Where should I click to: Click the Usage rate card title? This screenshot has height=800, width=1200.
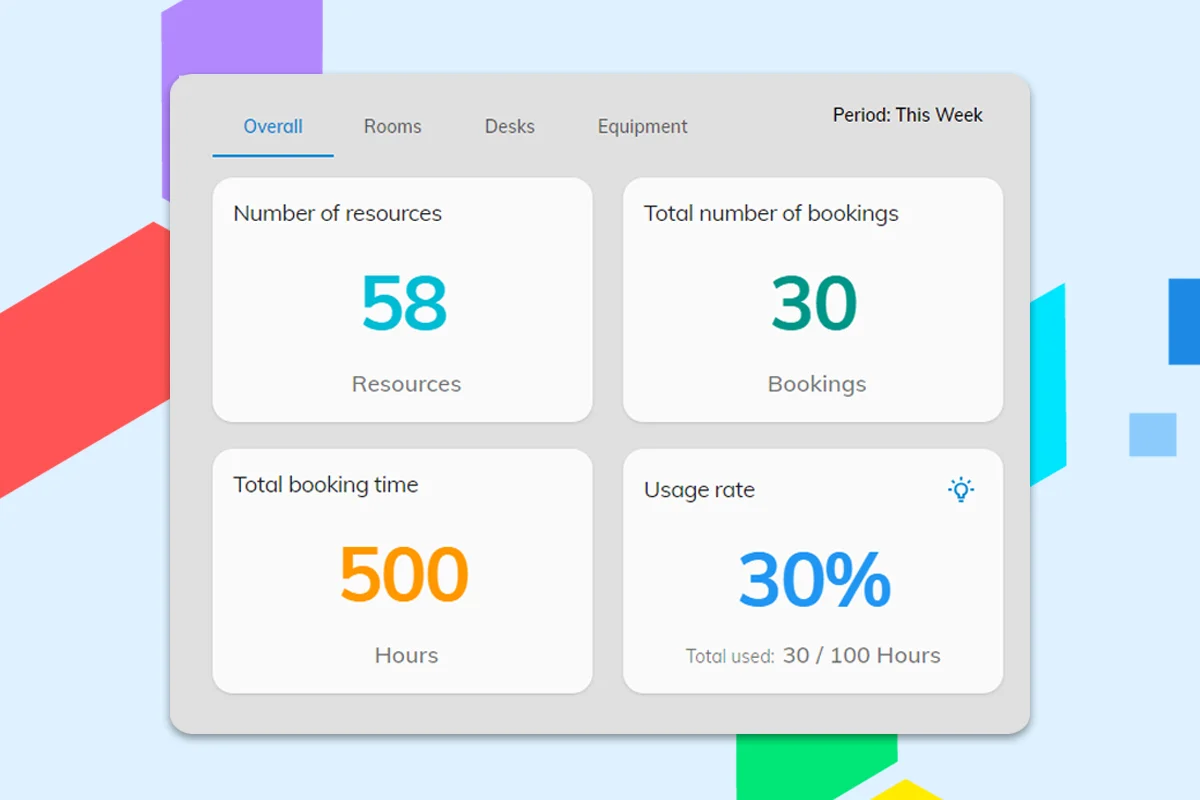click(x=699, y=490)
